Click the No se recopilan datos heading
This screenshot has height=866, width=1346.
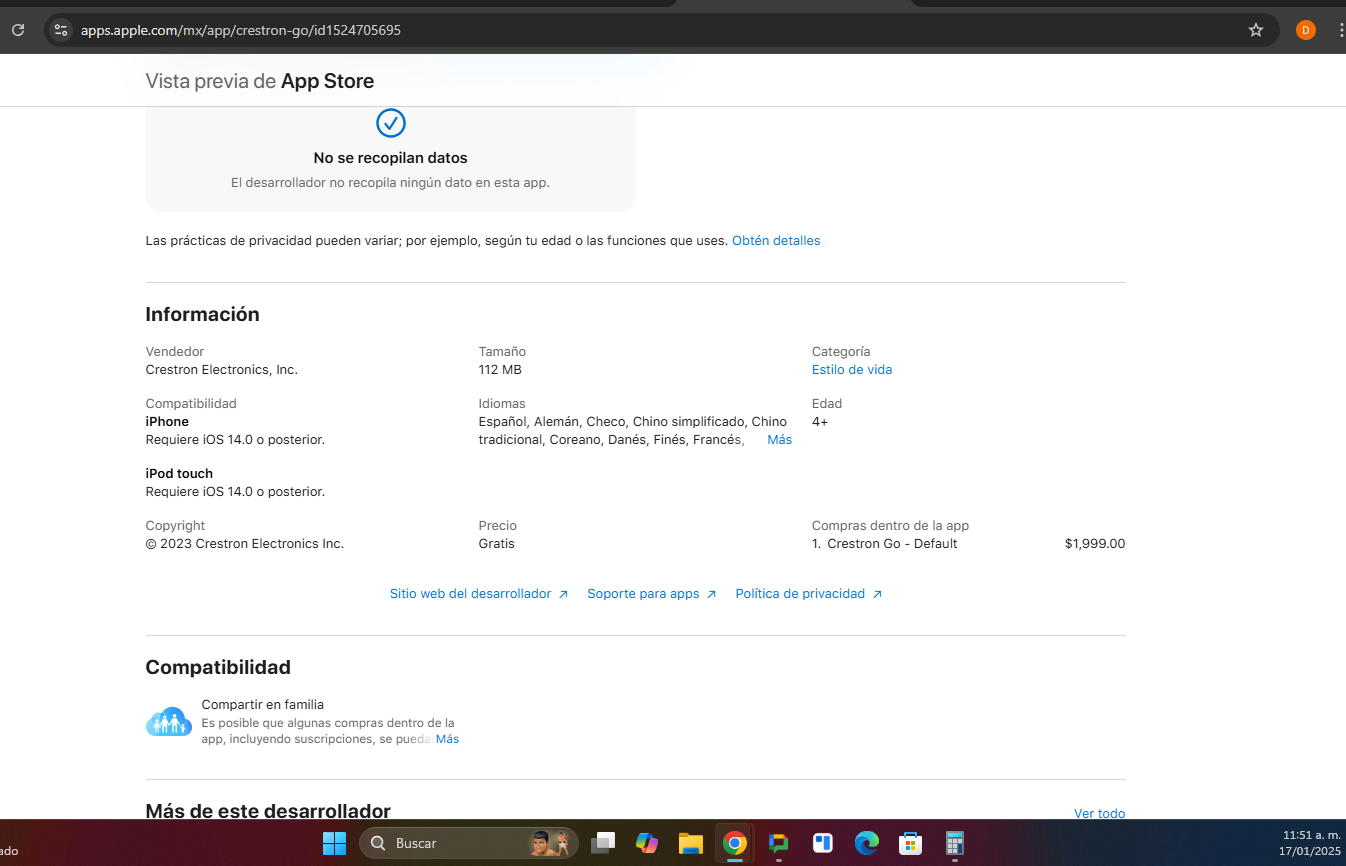coord(391,158)
